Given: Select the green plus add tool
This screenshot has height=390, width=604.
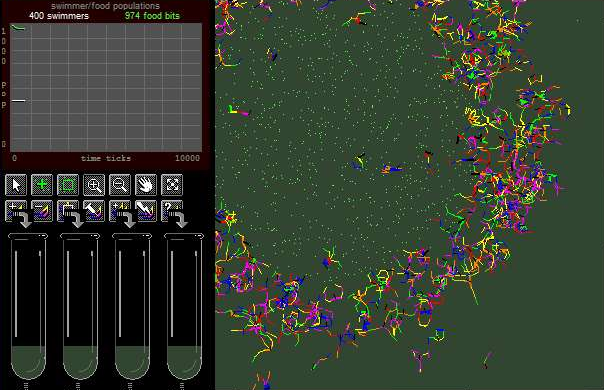Looking at the screenshot, I should (x=42, y=185).
